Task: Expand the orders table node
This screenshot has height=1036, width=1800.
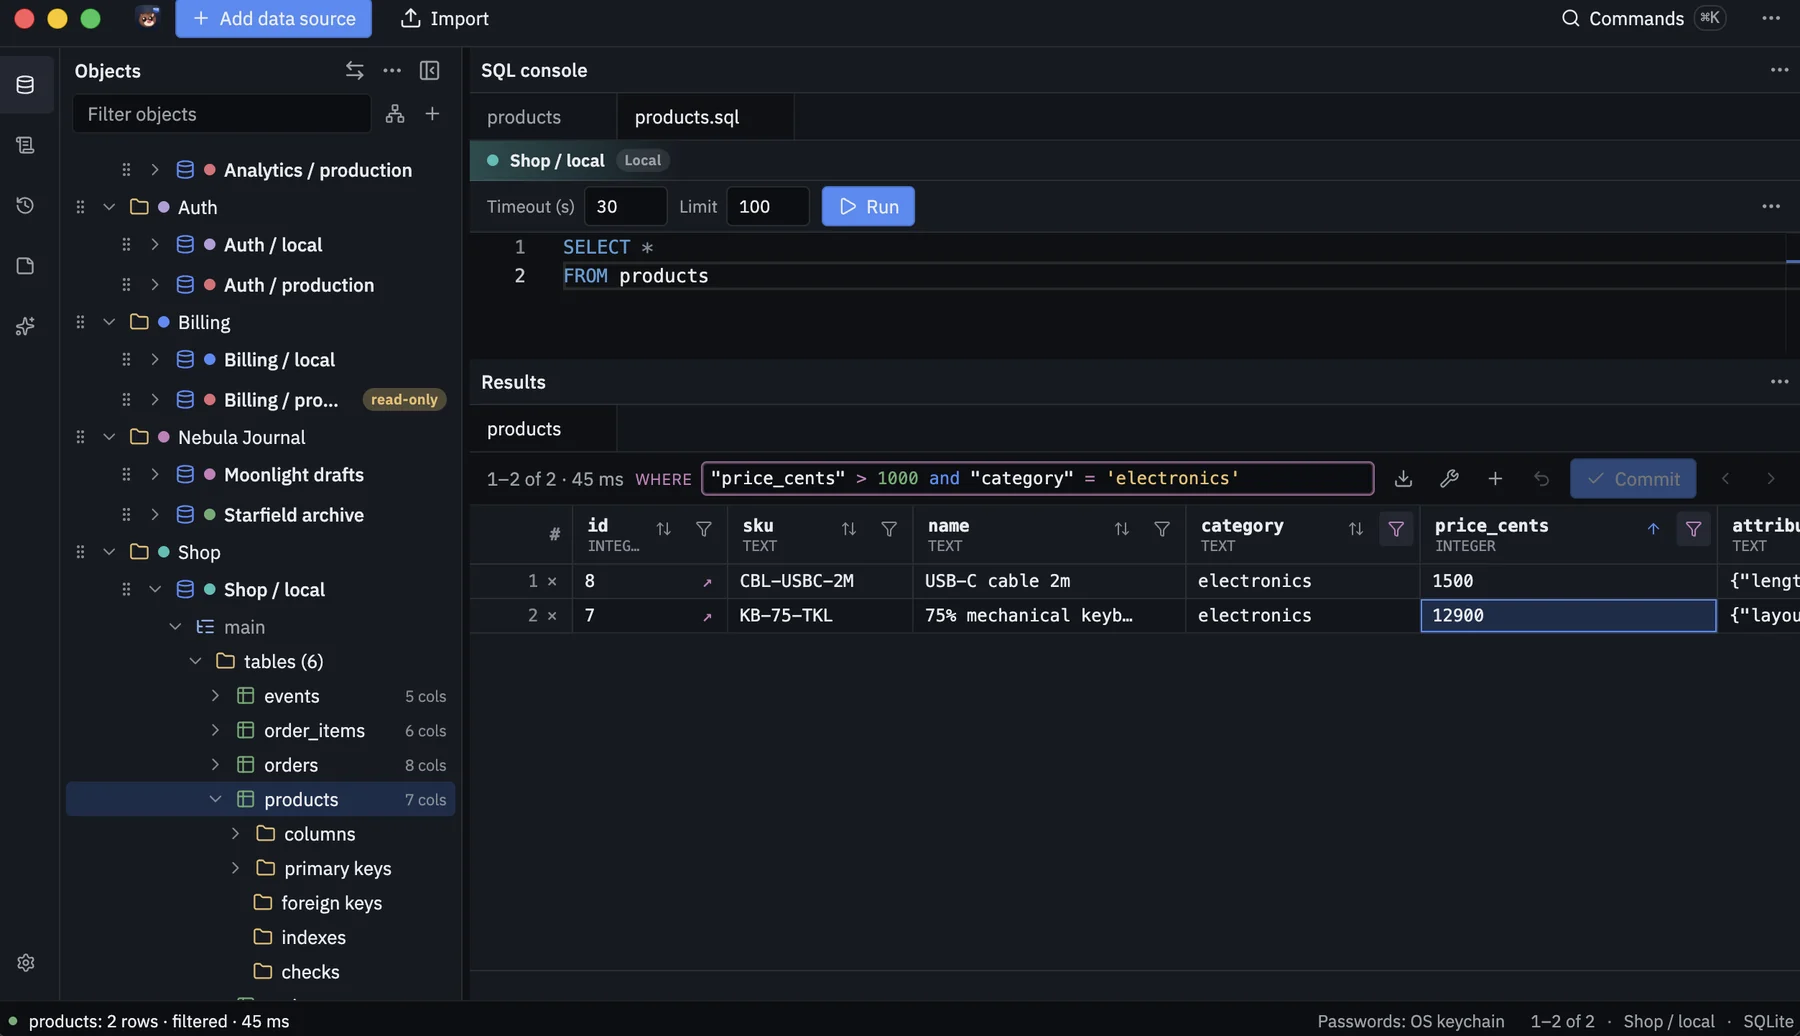Action: click(x=215, y=765)
